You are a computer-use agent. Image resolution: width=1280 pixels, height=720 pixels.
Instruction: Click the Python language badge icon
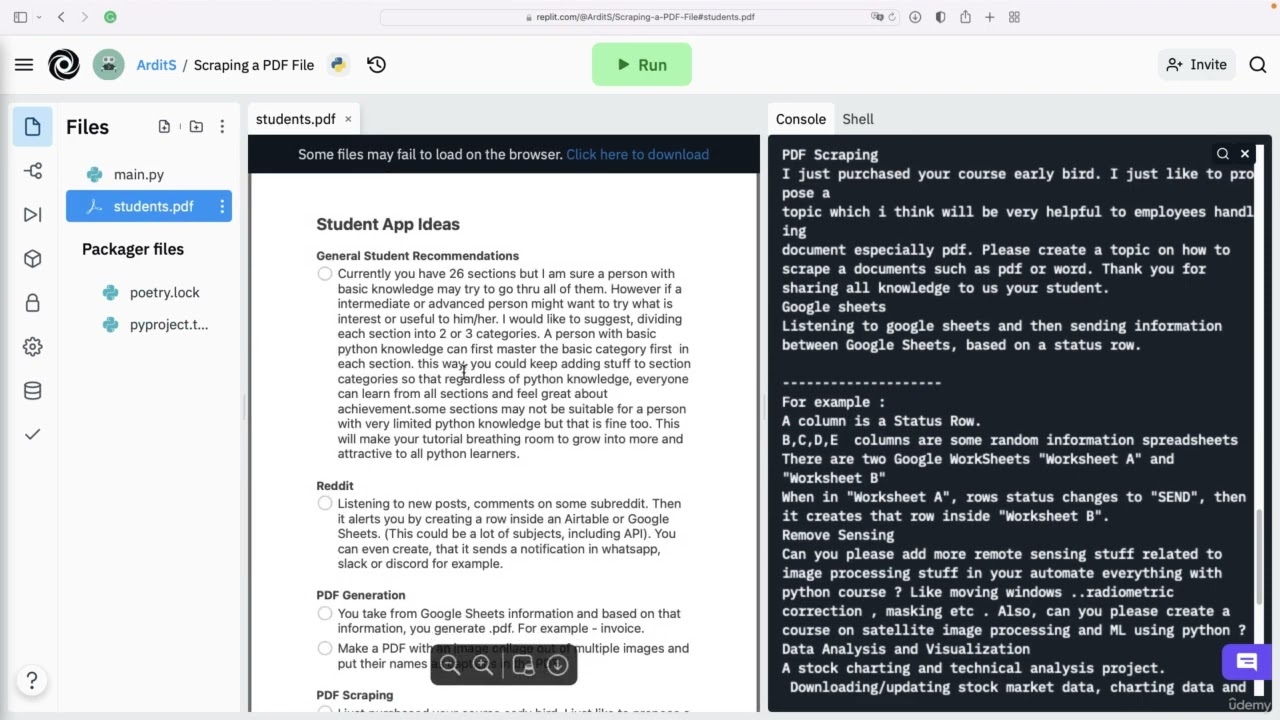[338, 65]
